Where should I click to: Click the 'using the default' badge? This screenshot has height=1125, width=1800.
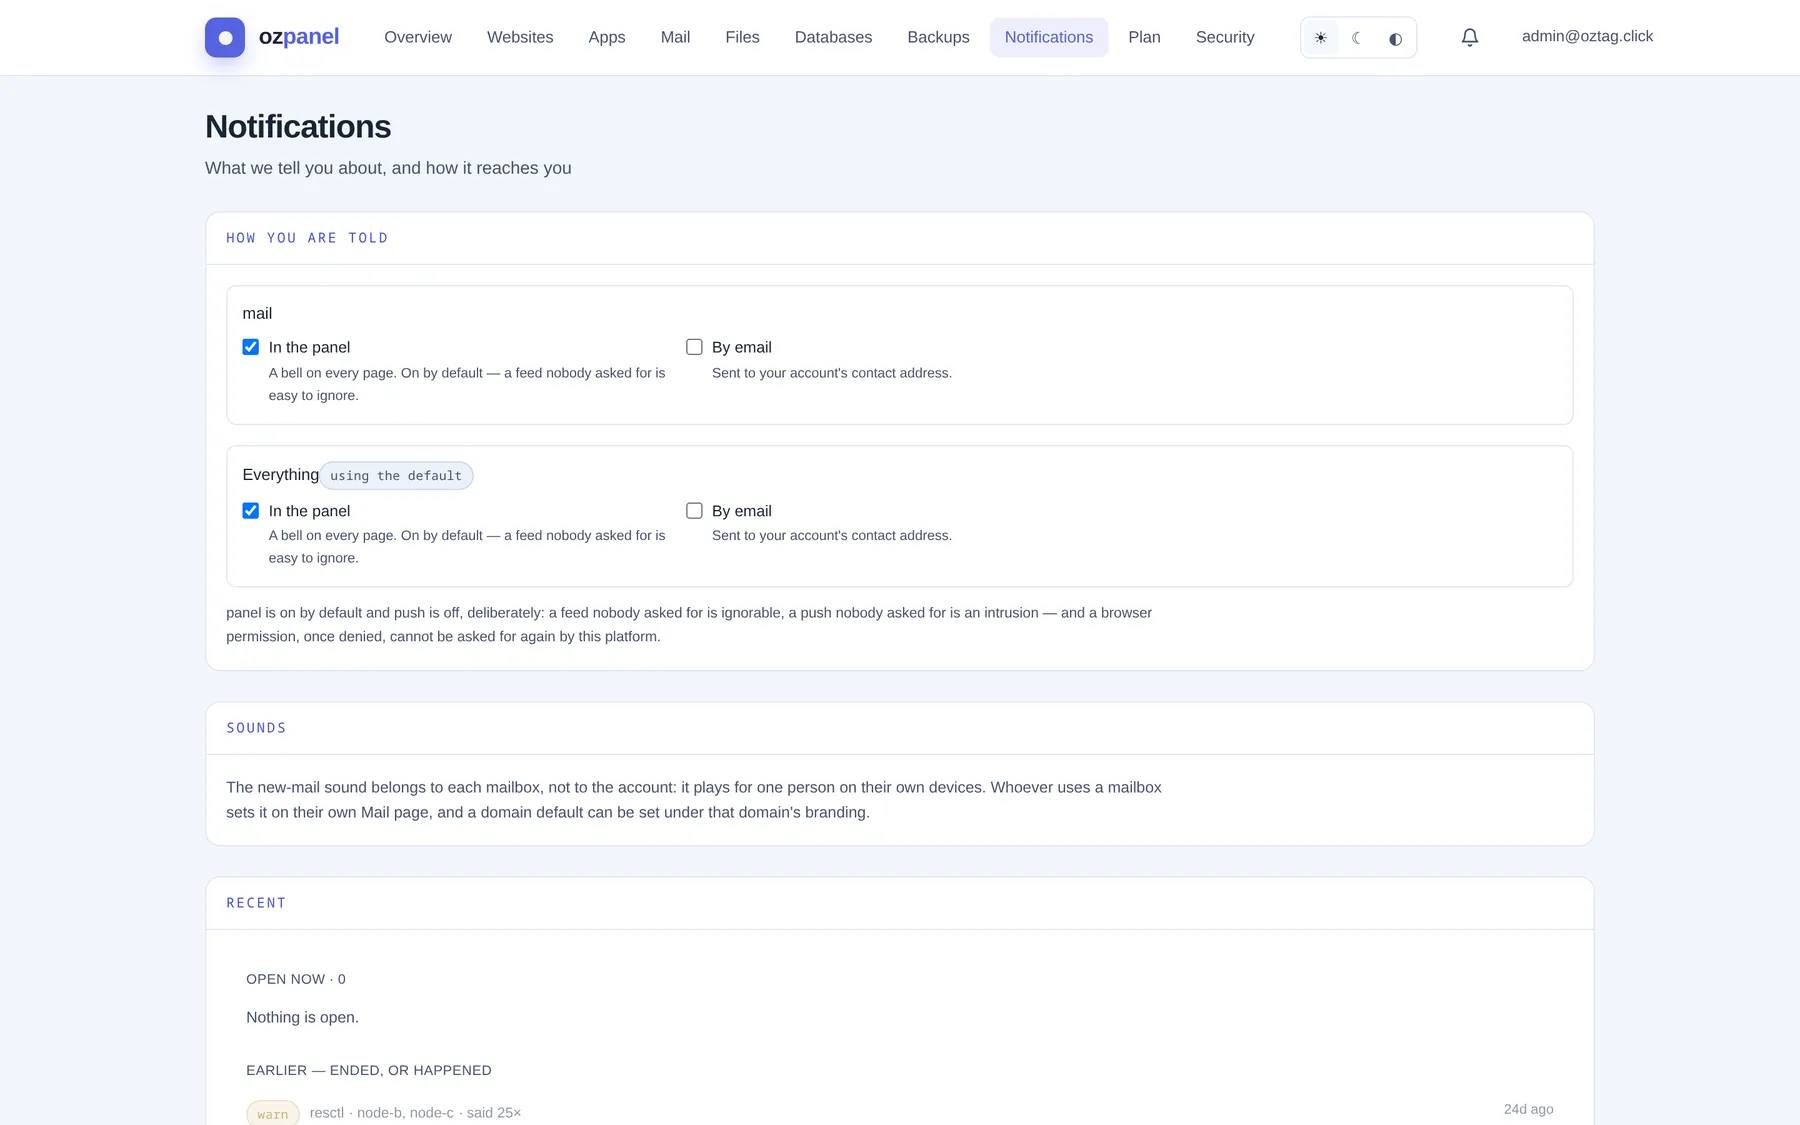[396, 476]
